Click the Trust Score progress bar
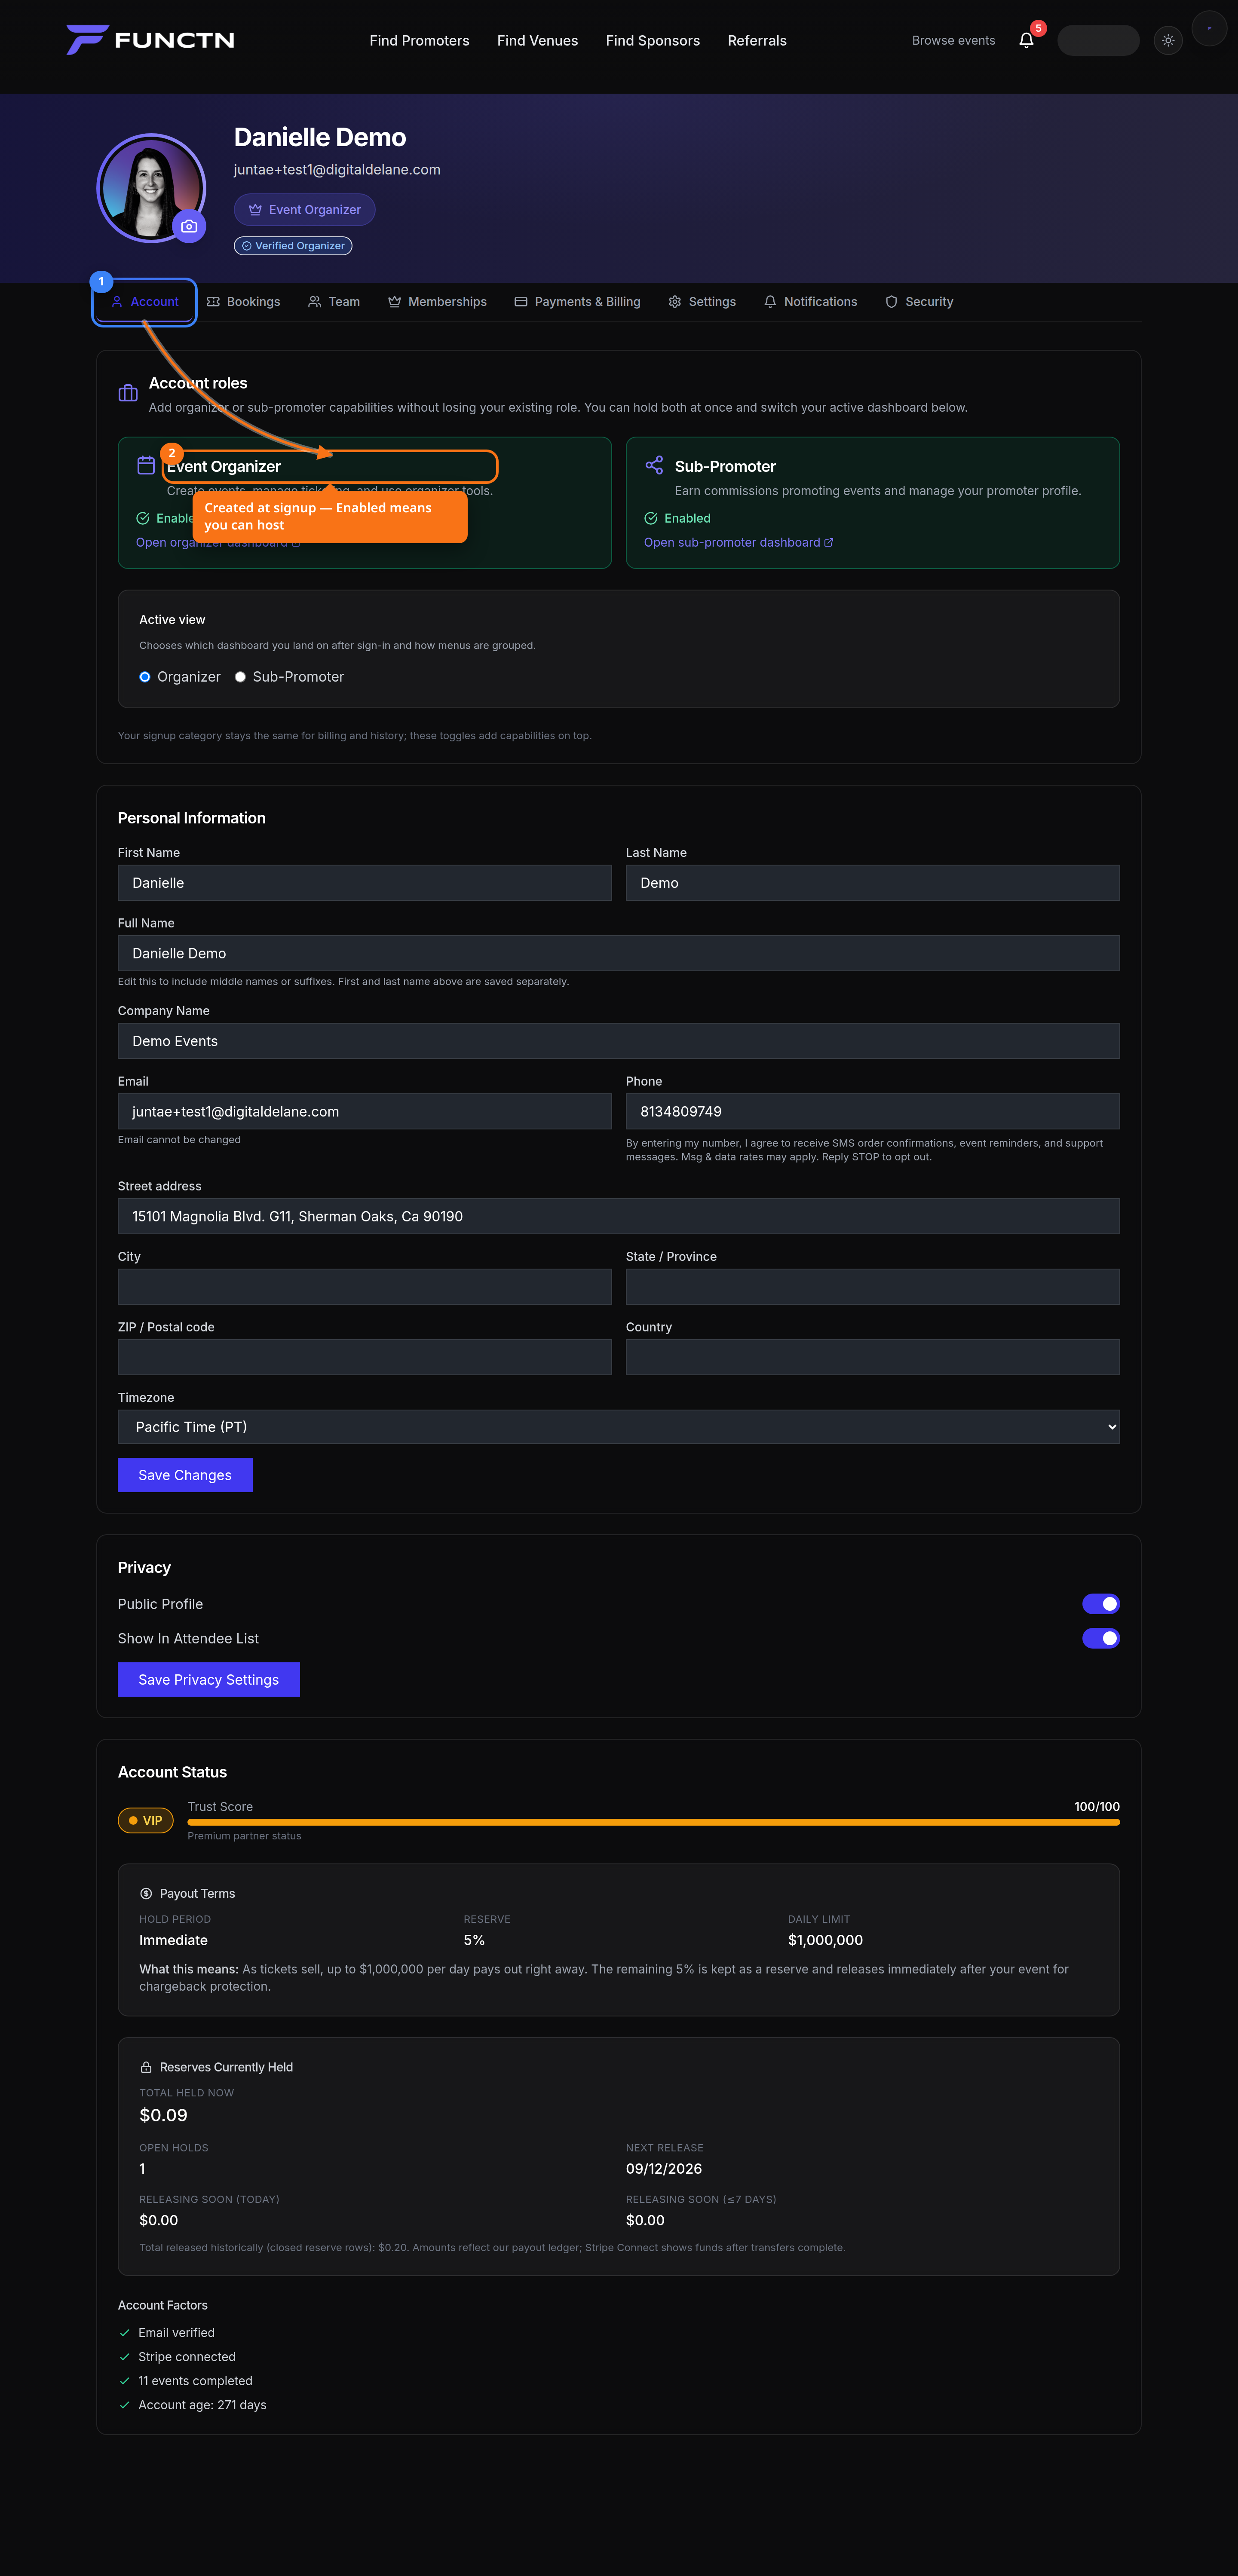This screenshot has height=2576, width=1238. click(x=653, y=1822)
